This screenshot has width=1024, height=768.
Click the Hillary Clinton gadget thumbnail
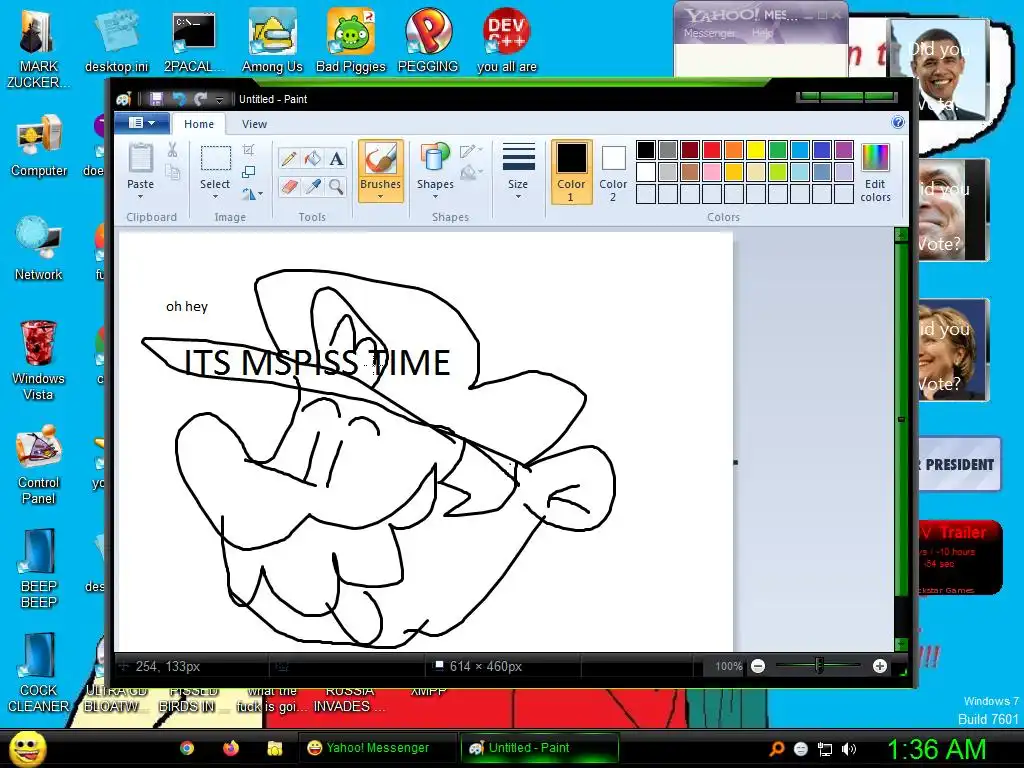click(x=953, y=349)
